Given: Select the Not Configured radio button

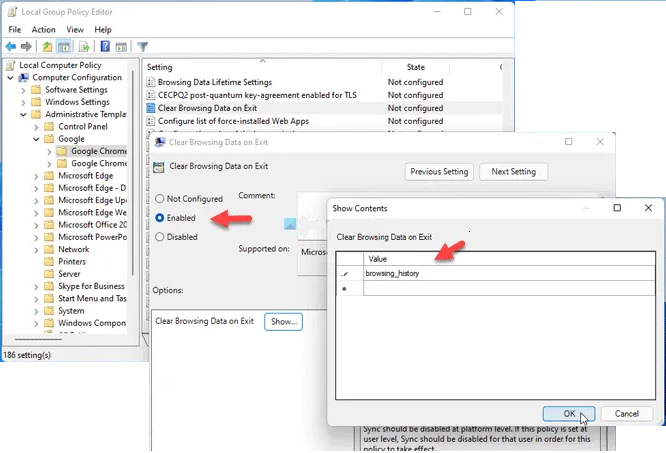Looking at the screenshot, I should (x=160, y=199).
